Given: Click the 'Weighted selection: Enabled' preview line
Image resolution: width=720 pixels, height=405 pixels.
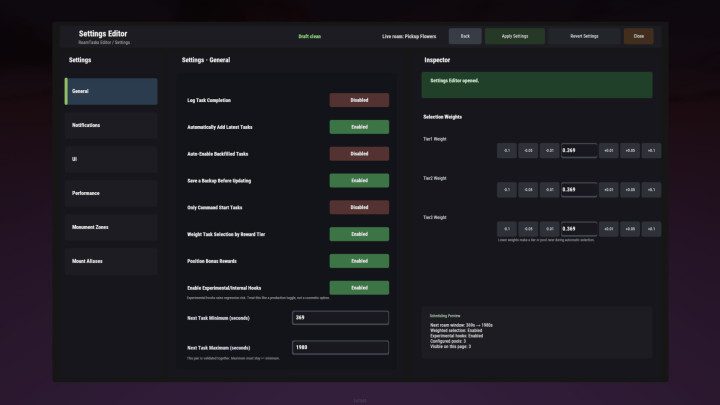Looking at the screenshot, I should 456,331.
